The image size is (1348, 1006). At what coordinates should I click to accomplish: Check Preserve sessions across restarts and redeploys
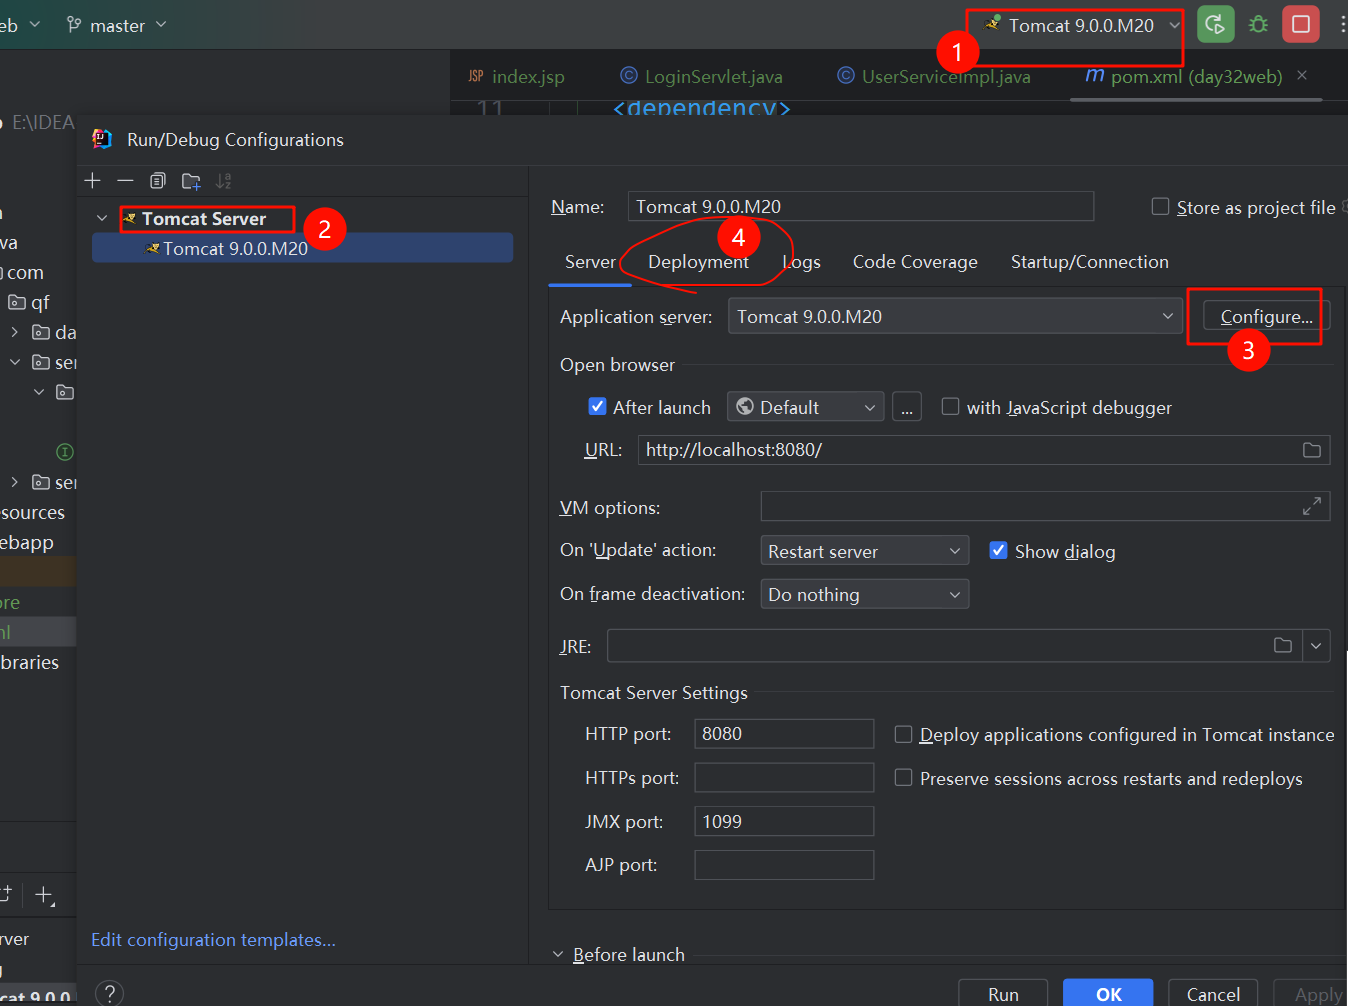click(903, 777)
